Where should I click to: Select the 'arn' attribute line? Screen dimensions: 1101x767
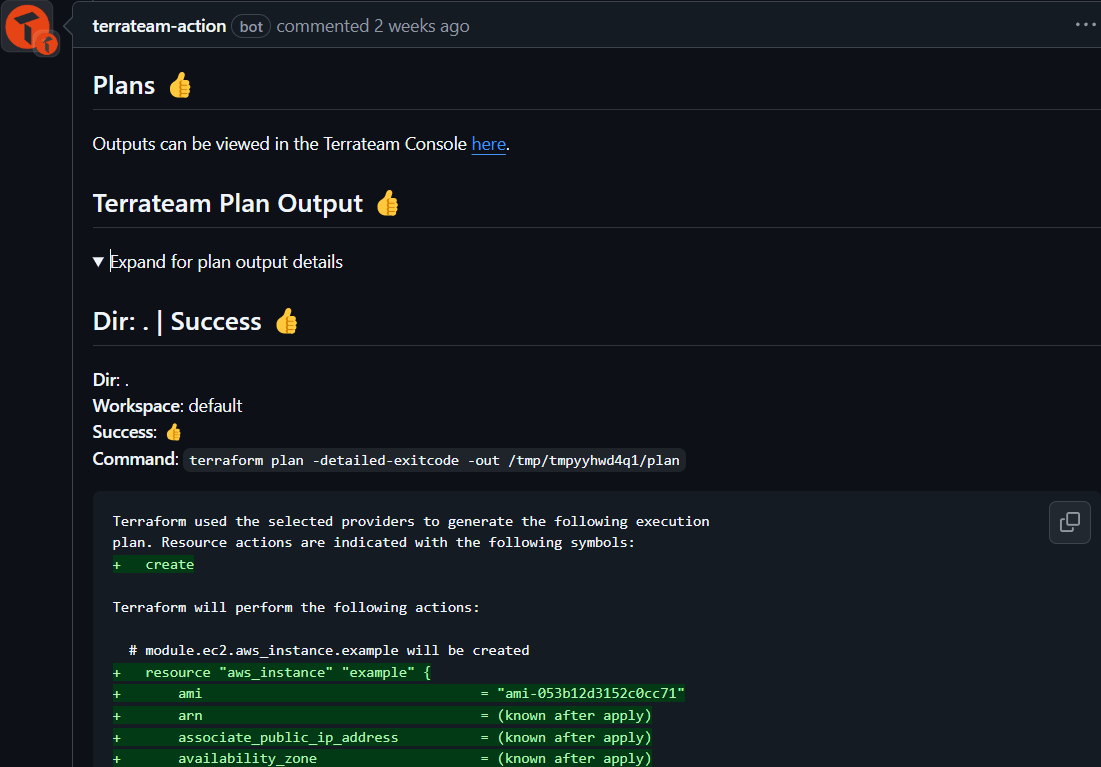tap(382, 716)
